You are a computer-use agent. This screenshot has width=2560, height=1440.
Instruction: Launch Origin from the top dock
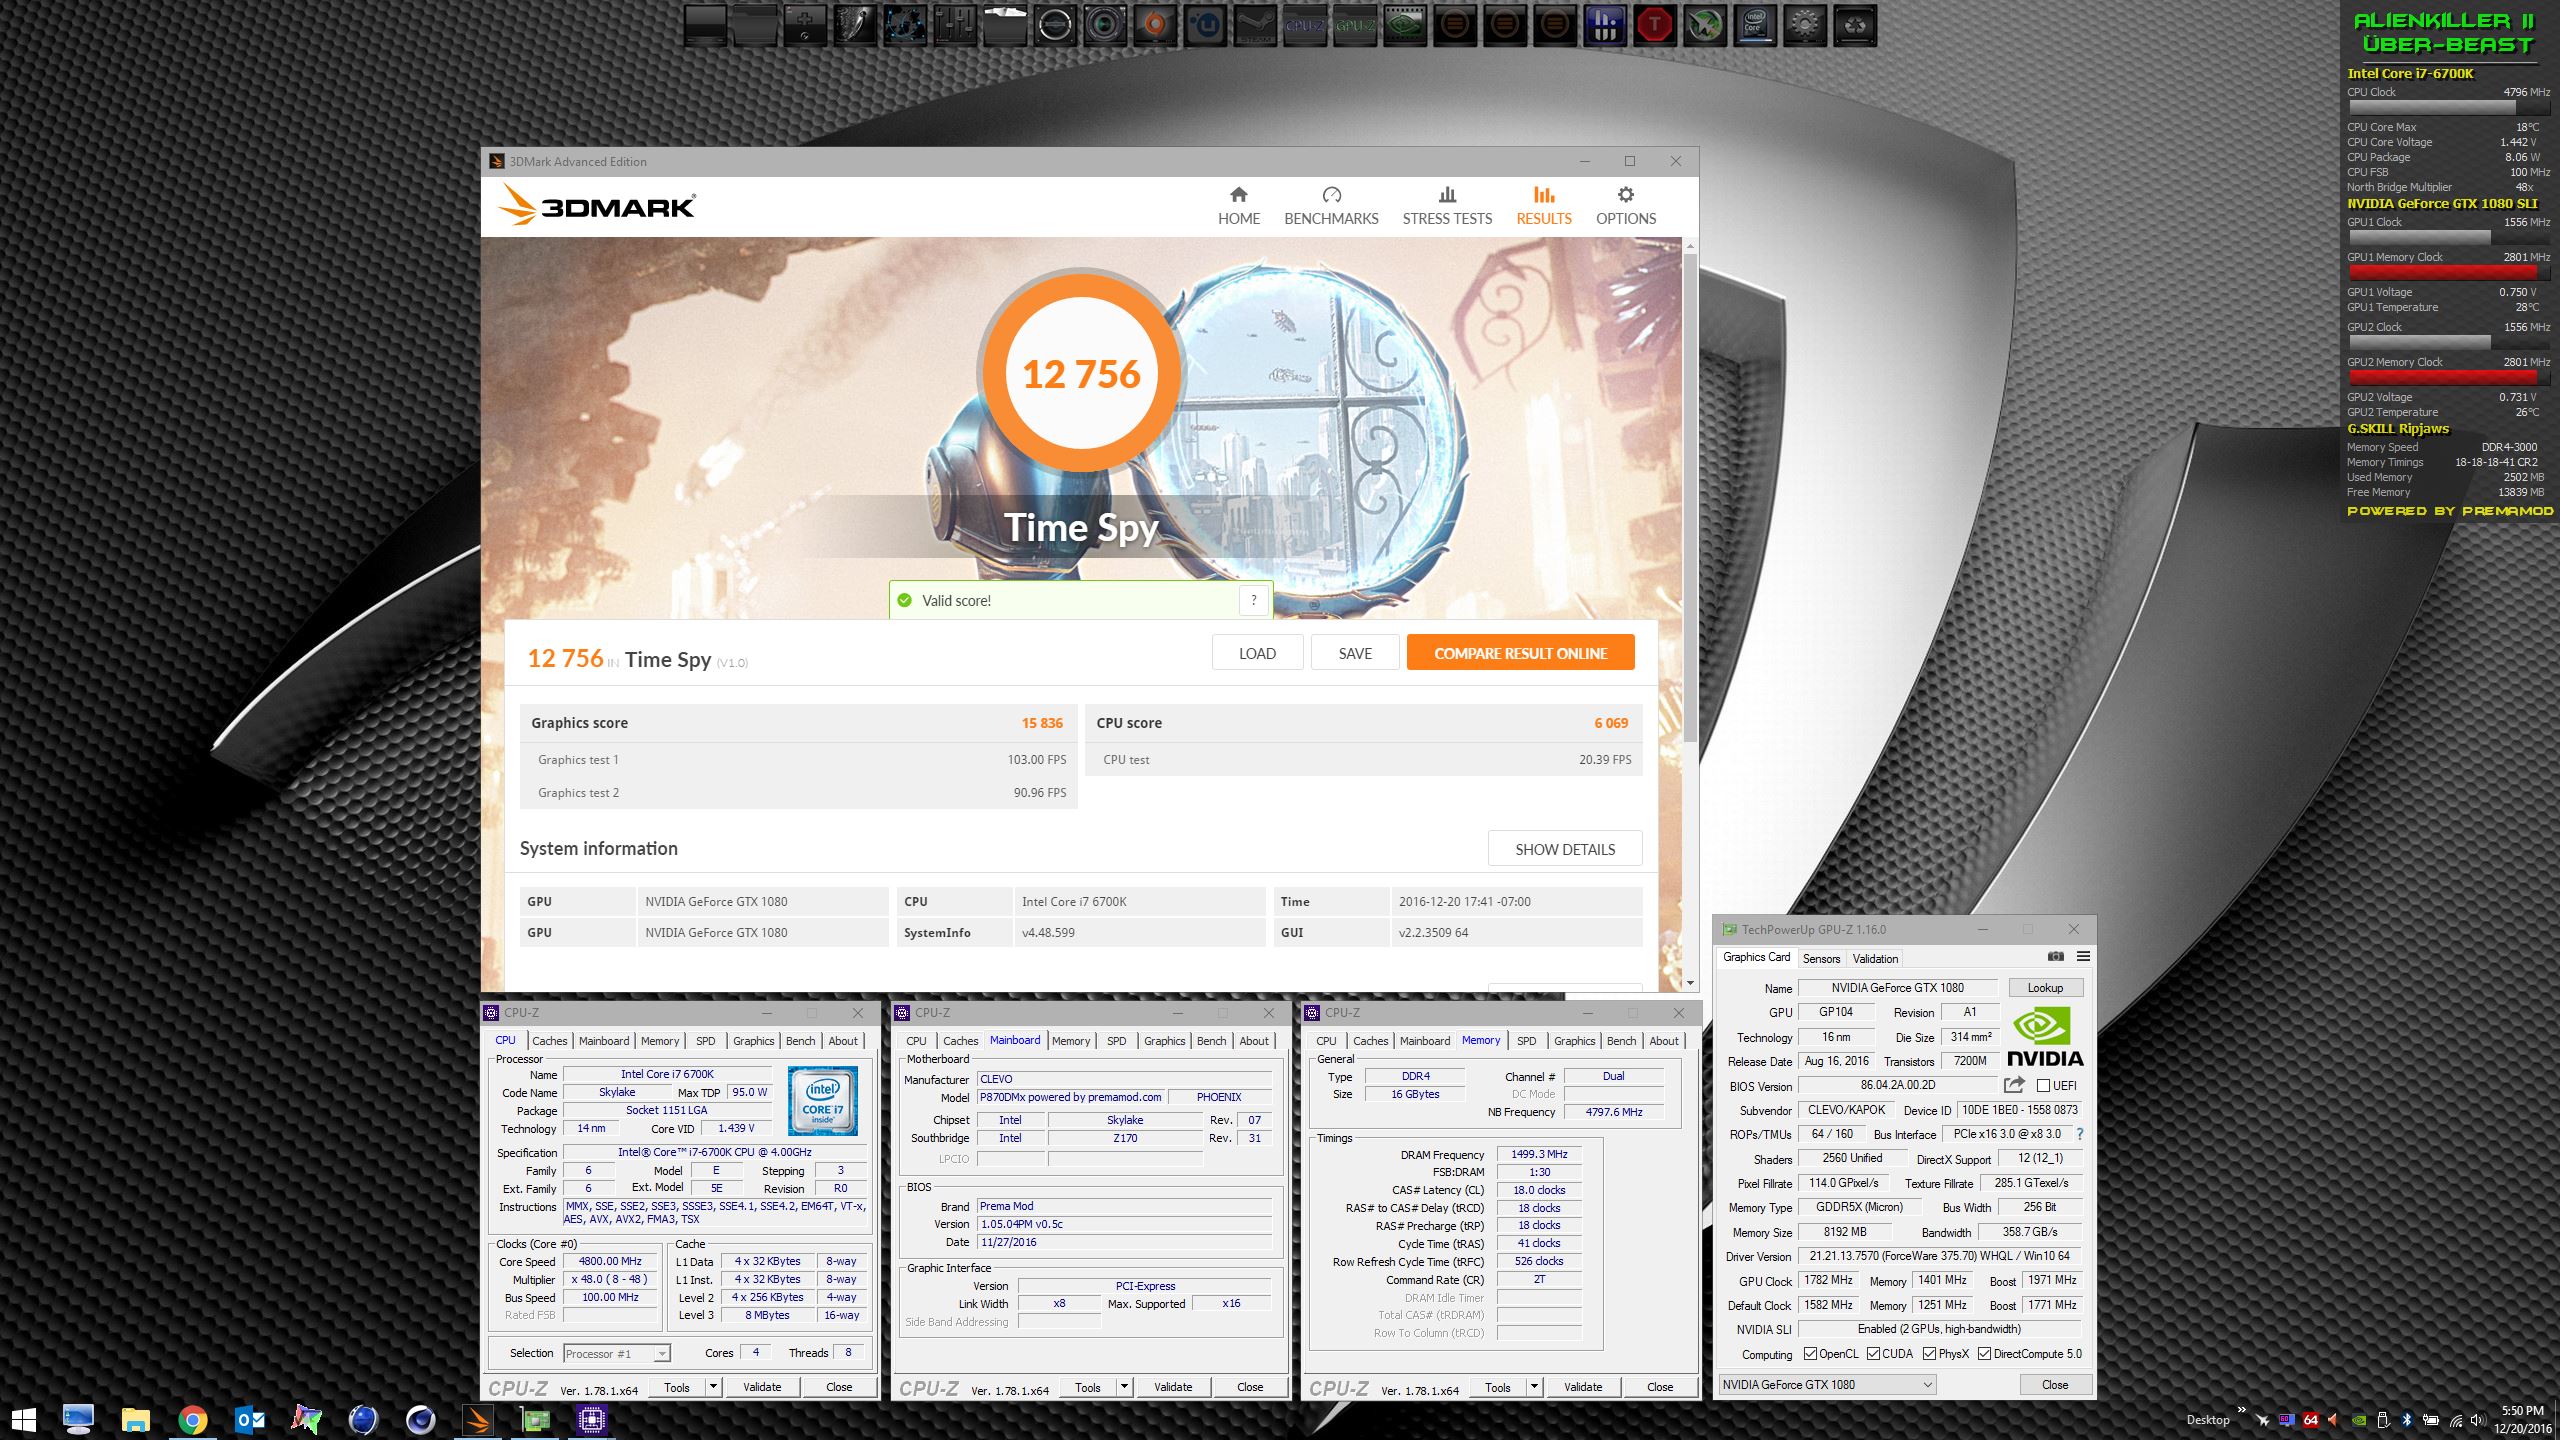[1155, 25]
